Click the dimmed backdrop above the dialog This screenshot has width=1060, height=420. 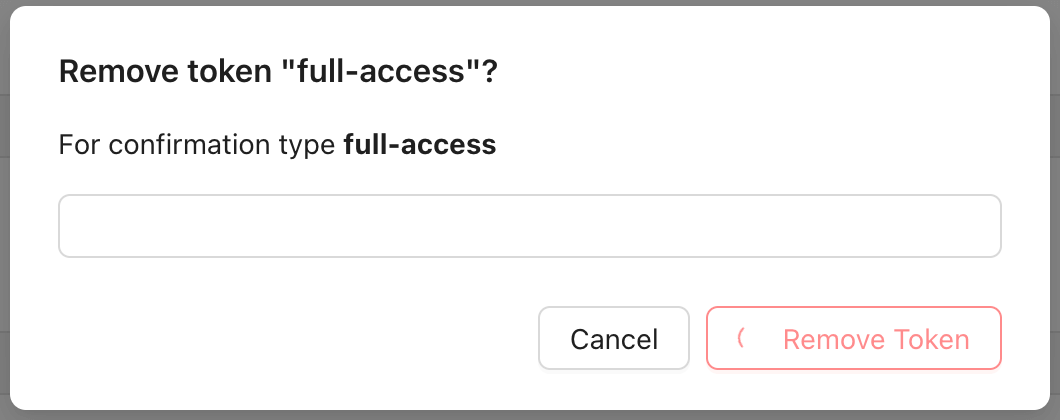coord(530,3)
